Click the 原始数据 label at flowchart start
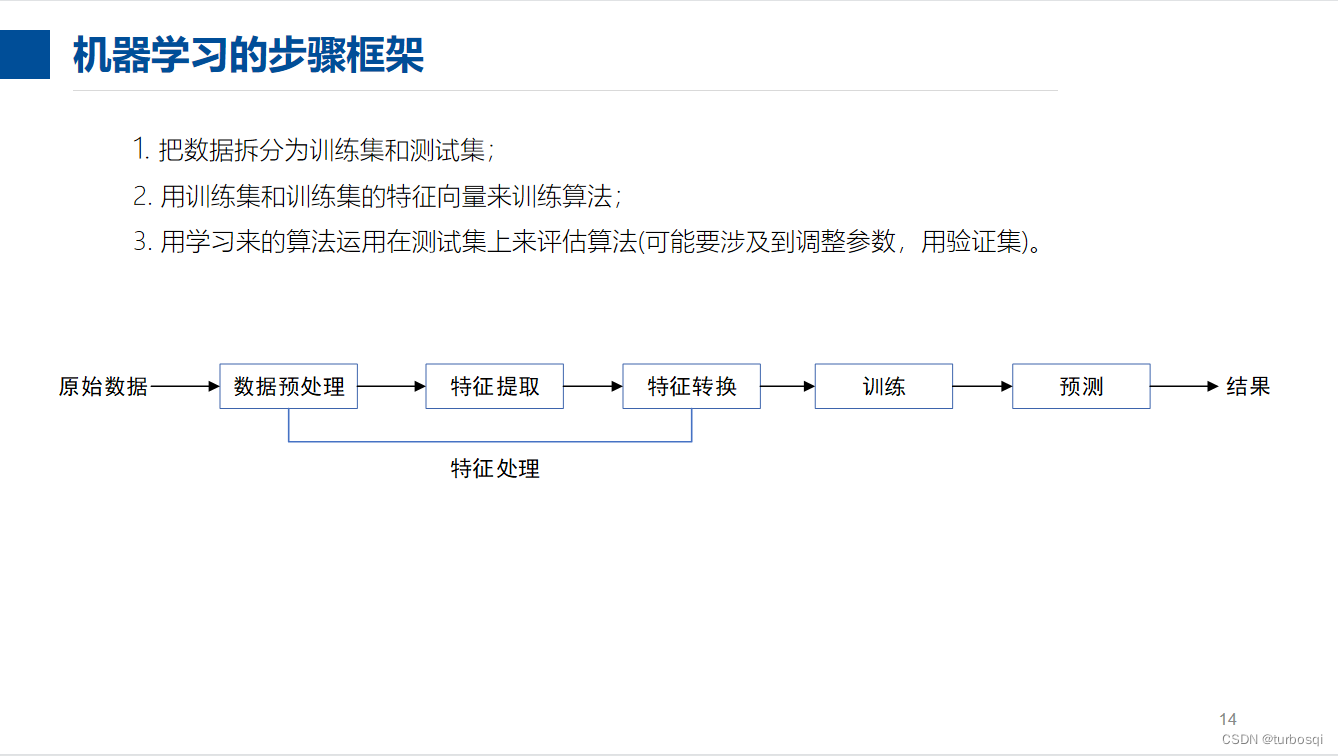1338x756 pixels. (103, 386)
